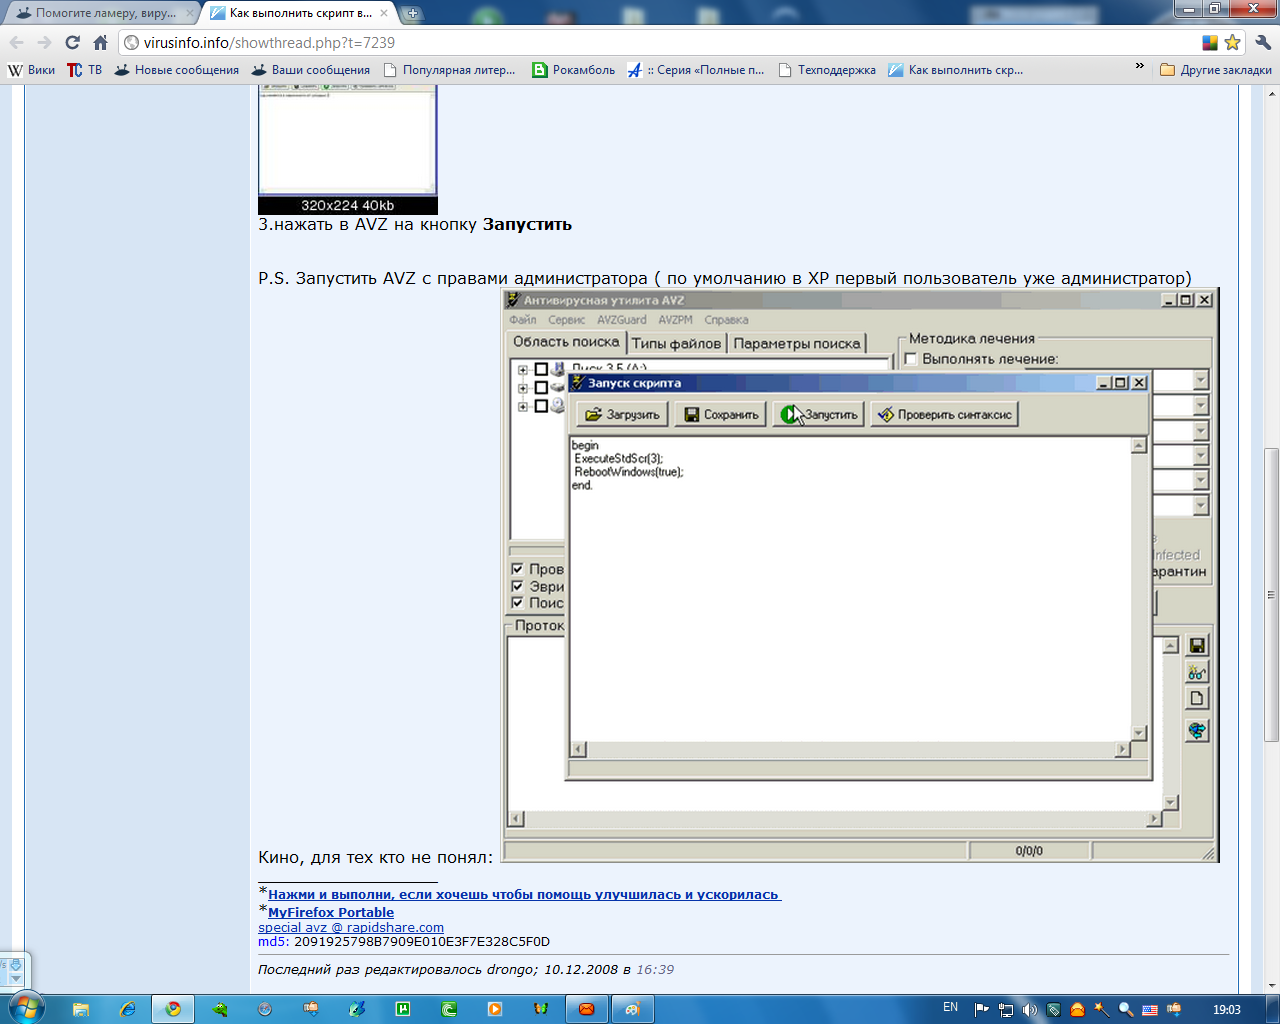Click the Запустить button to run the script
Viewport: 1280px width, 1024px height.
[x=819, y=414]
